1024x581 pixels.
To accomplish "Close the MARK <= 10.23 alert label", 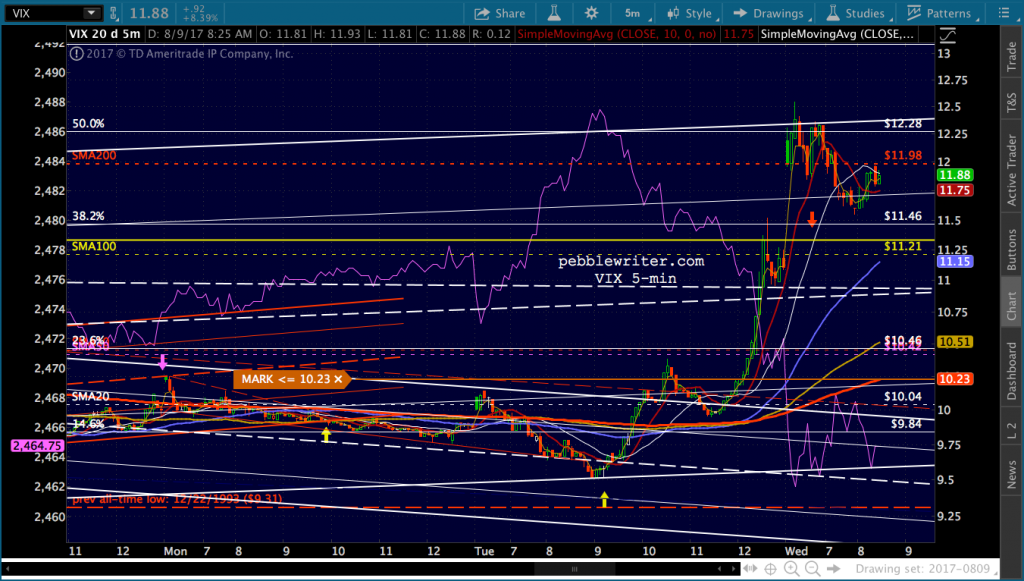I will tap(338, 379).
